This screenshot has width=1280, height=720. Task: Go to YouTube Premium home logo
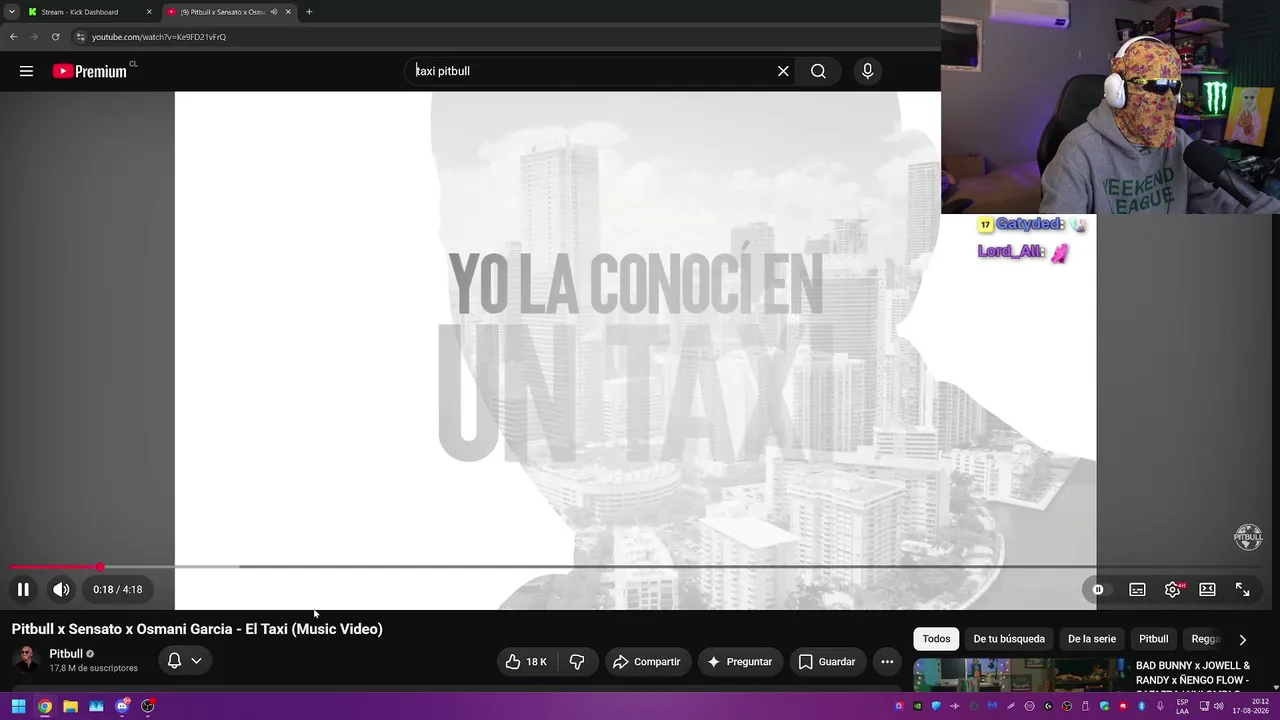90,71
